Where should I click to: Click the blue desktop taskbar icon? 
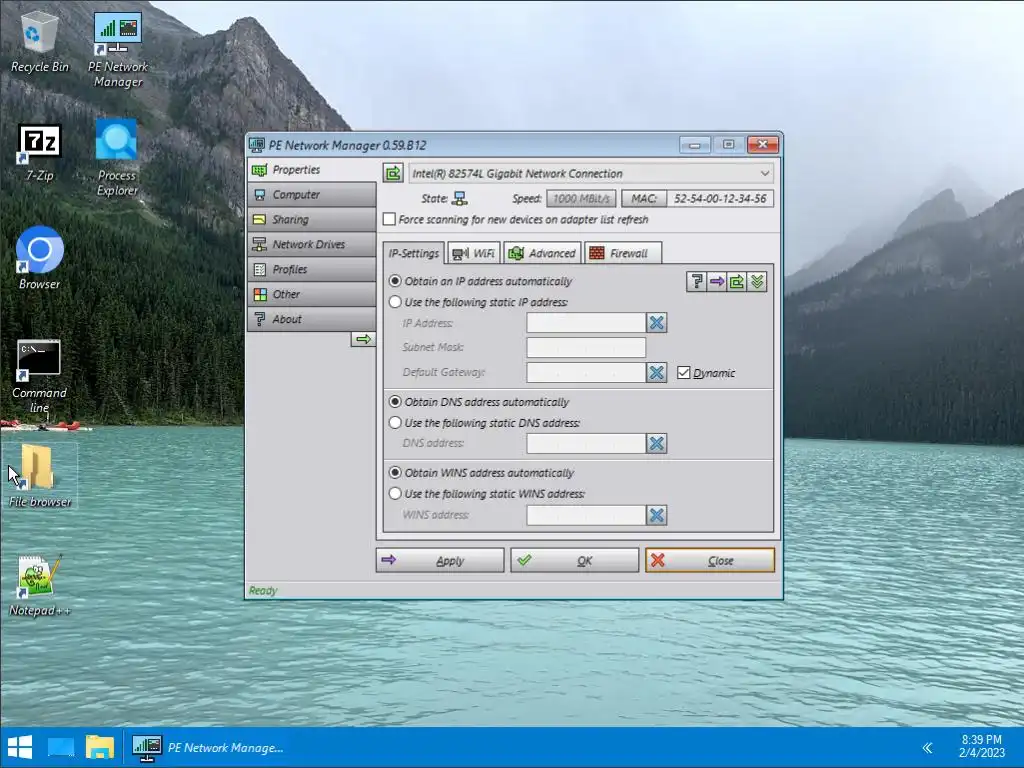(x=61, y=747)
